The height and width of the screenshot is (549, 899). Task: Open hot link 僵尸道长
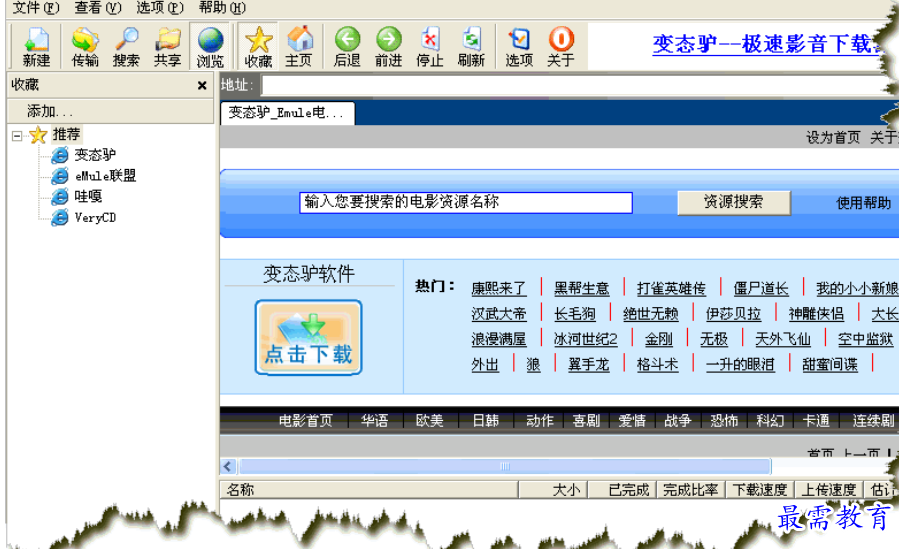click(x=761, y=288)
